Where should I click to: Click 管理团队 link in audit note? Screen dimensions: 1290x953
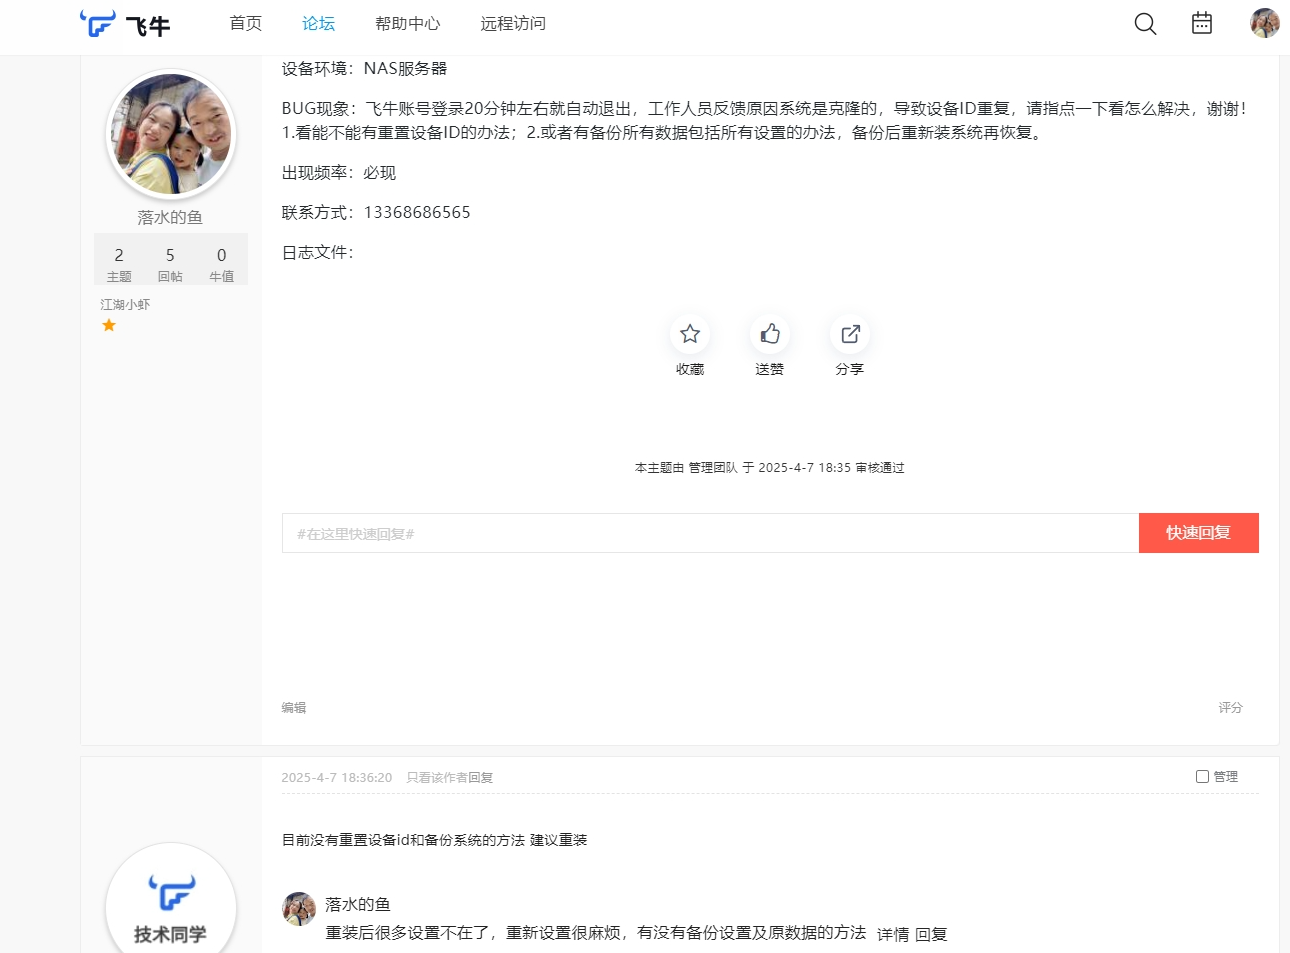[x=713, y=467]
